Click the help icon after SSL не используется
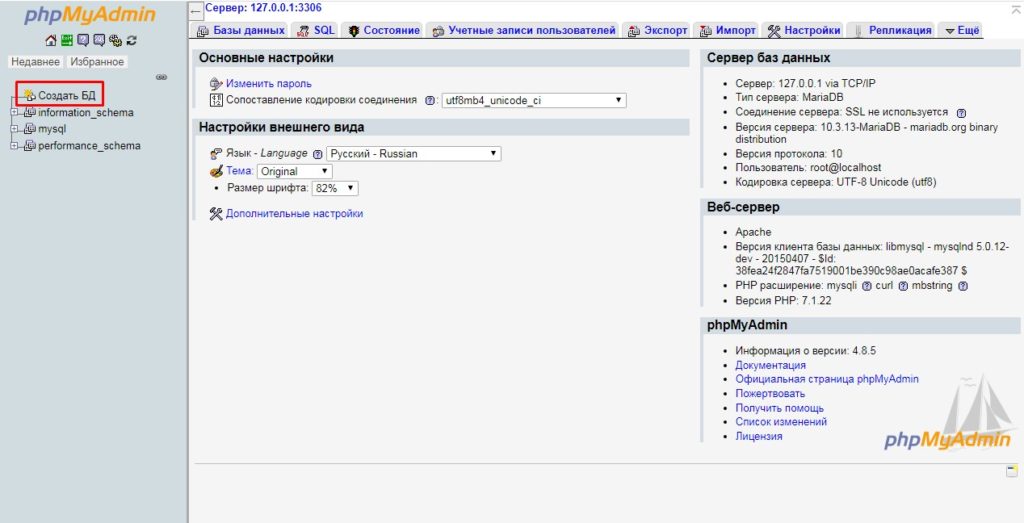The image size is (1024, 523). tap(961, 113)
